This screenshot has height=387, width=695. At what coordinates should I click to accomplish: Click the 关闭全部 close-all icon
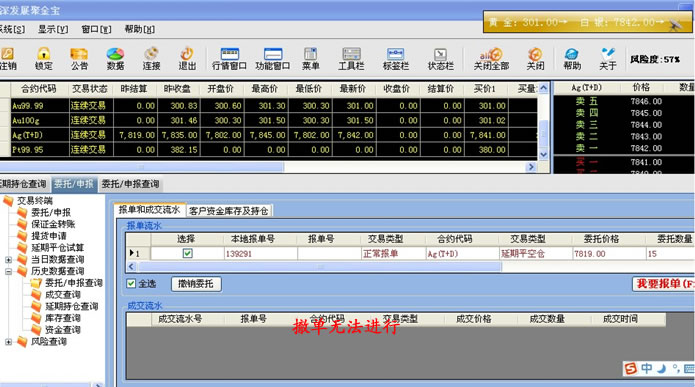point(491,59)
